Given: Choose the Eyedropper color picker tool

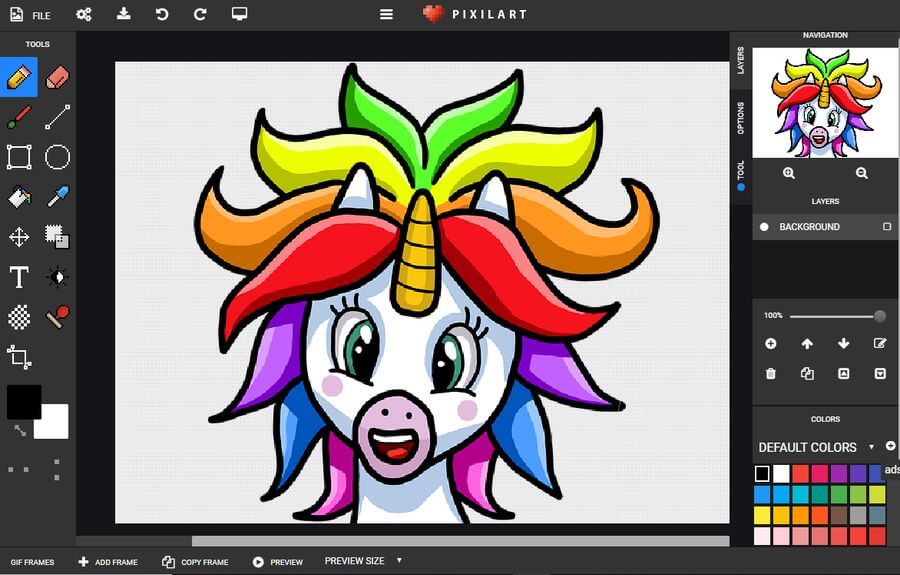Looking at the screenshot, I should coord(57,197).
